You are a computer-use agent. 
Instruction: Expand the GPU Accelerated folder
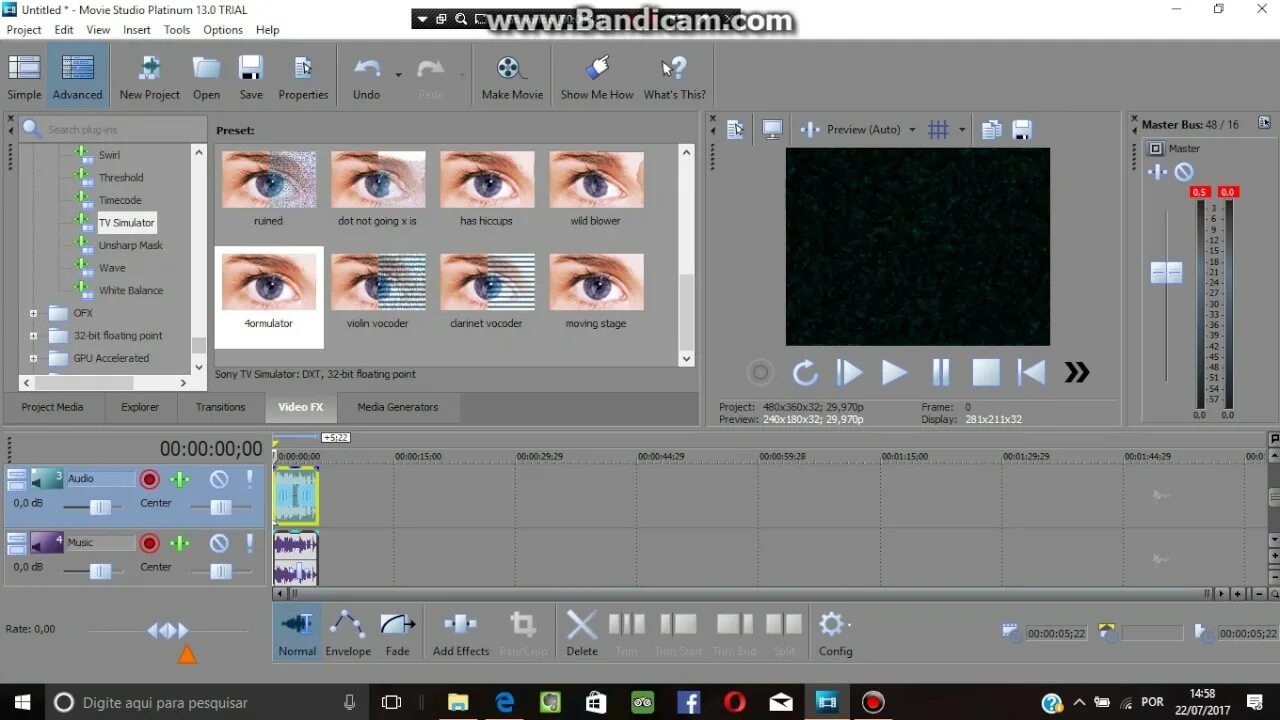33,358
